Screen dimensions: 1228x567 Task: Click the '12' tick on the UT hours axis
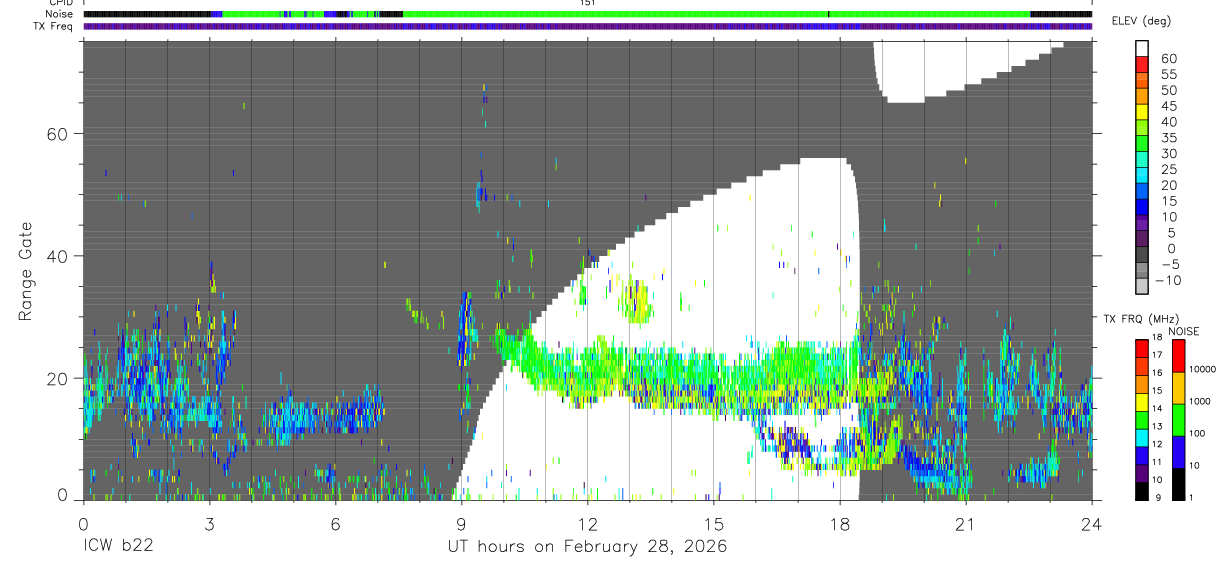point(587,523)
